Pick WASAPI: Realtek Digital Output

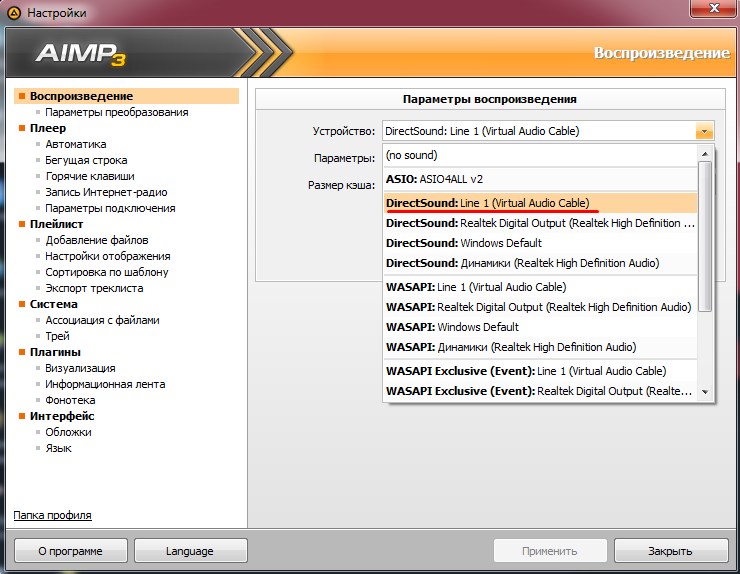[540, 307]
